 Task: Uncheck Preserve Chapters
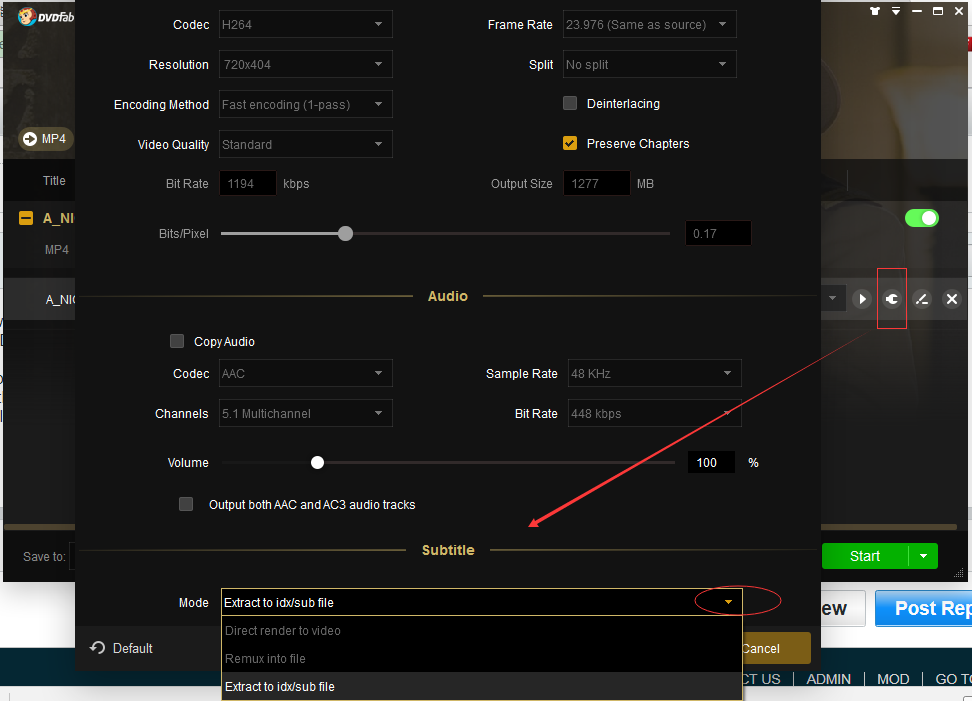pos(570,143)
